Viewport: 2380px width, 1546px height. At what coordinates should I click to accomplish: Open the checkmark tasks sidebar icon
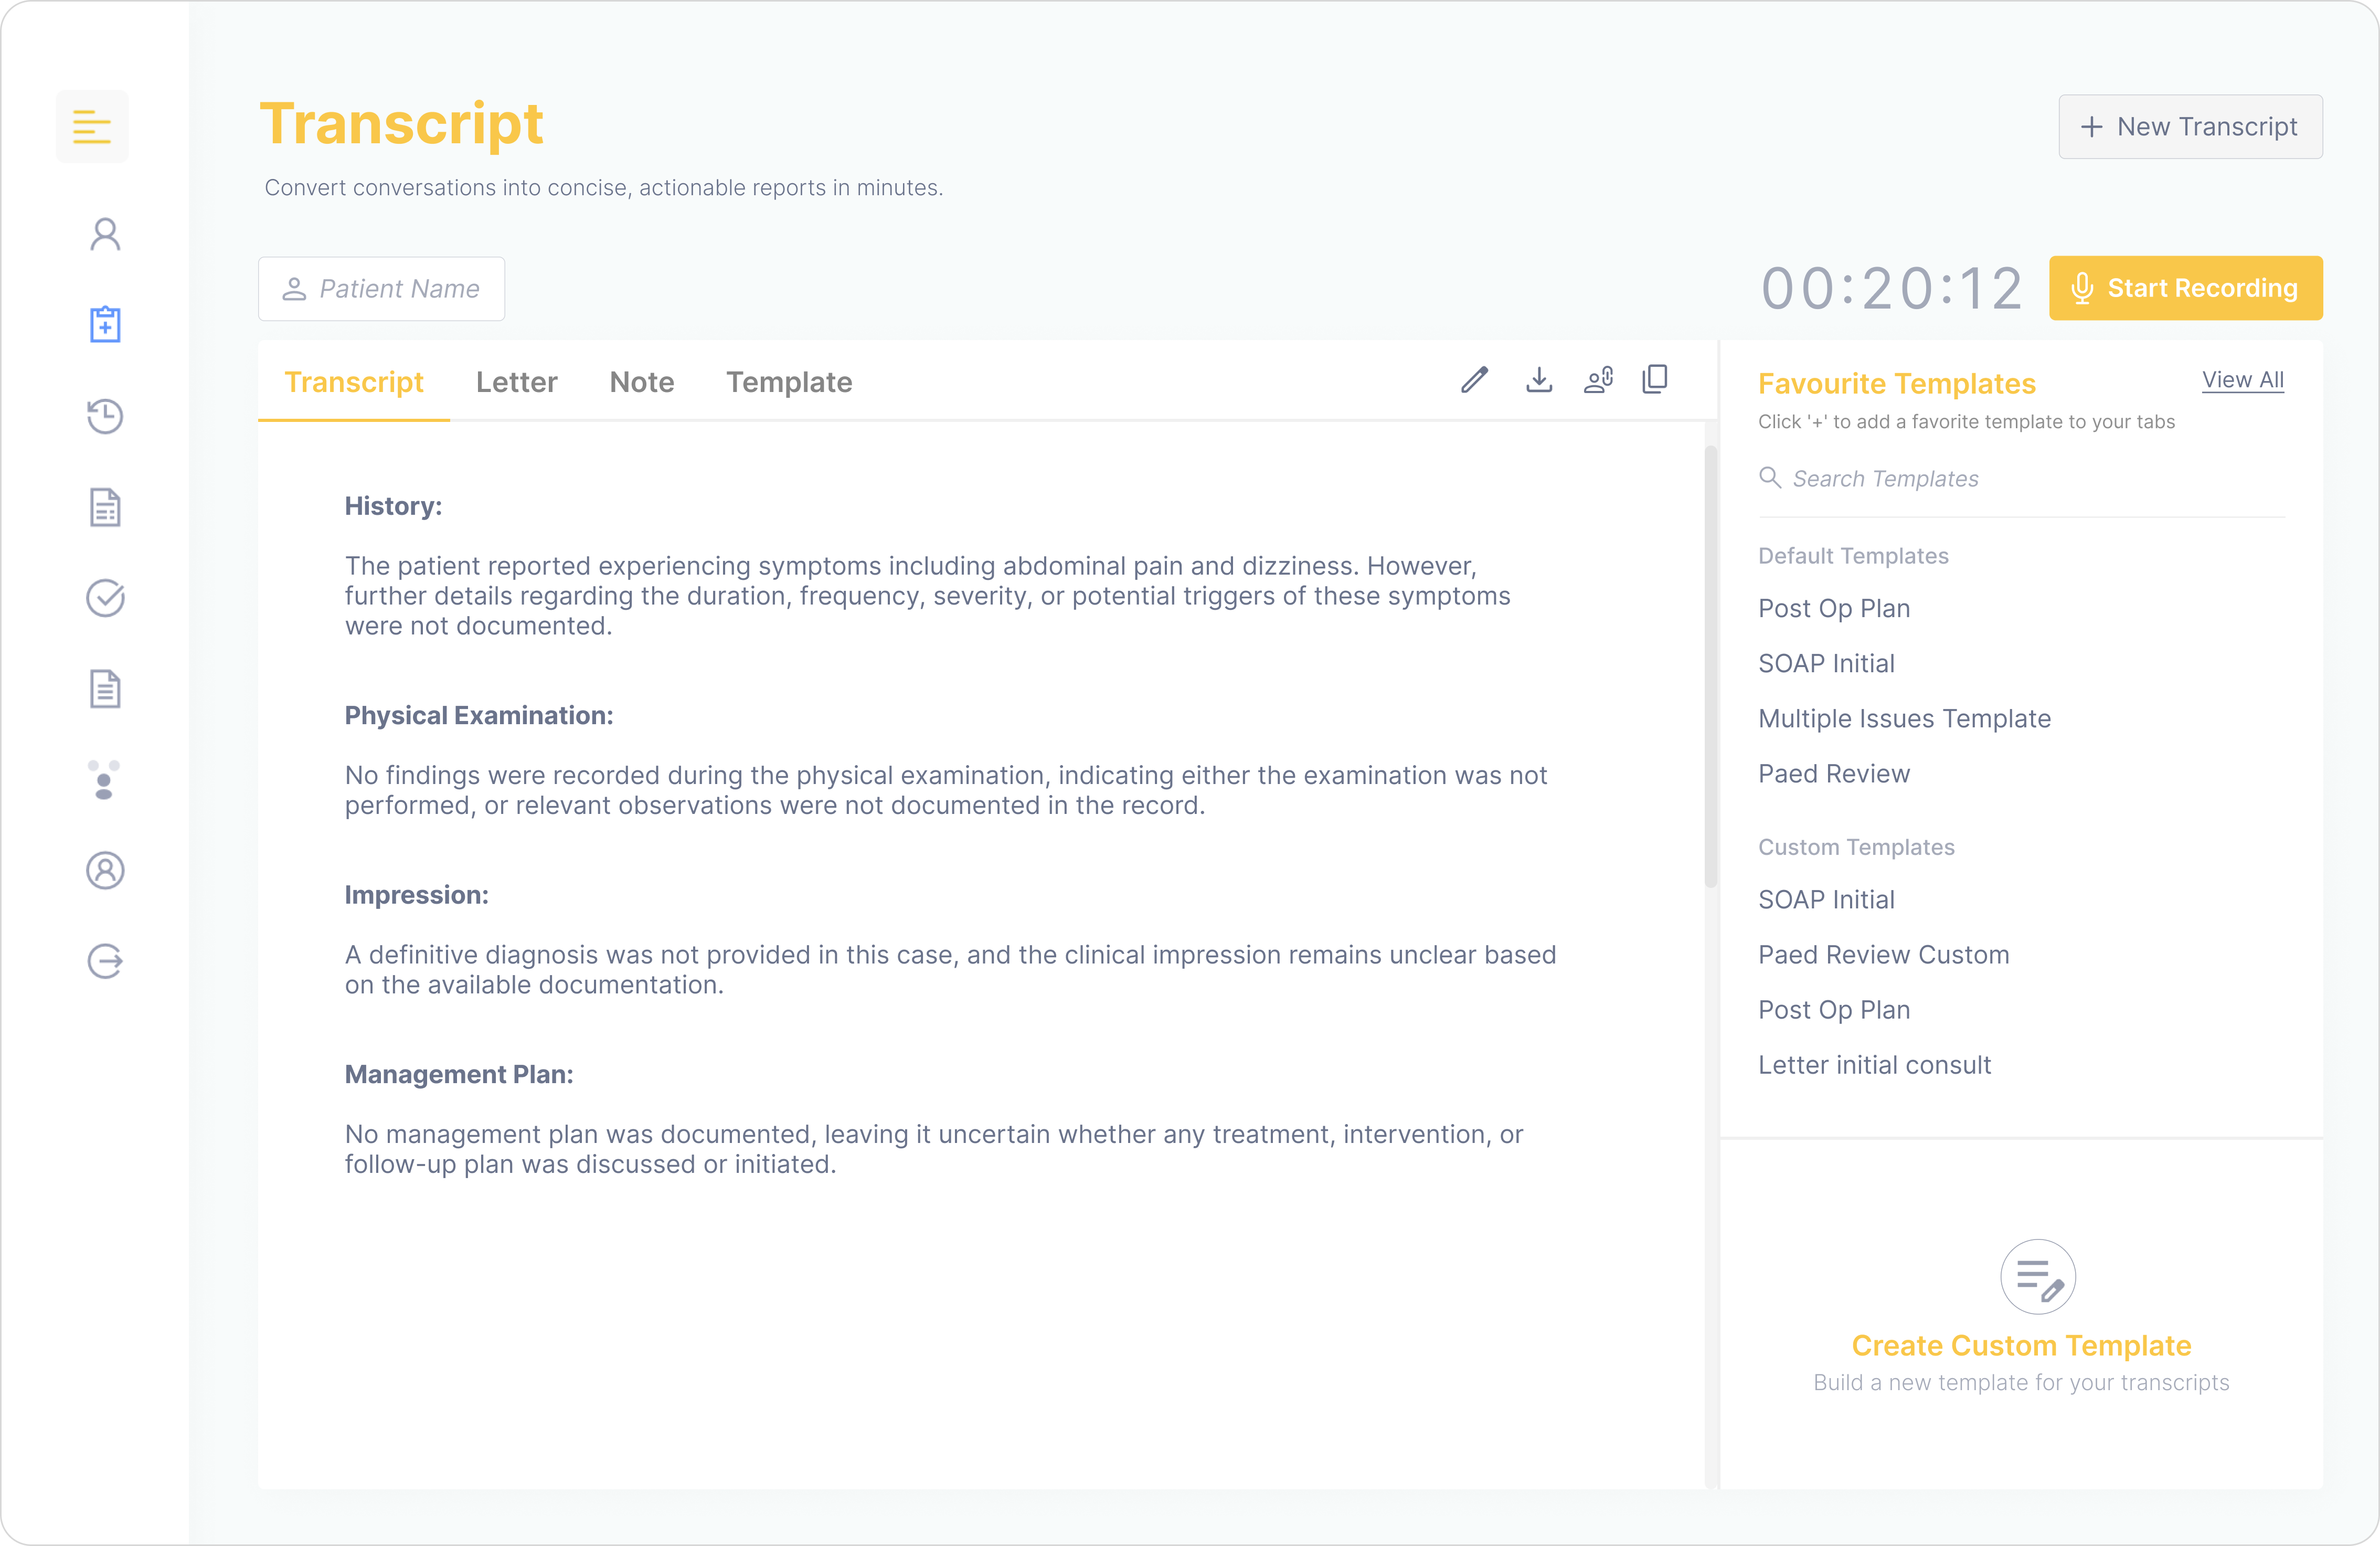click(x=105, y=598)
